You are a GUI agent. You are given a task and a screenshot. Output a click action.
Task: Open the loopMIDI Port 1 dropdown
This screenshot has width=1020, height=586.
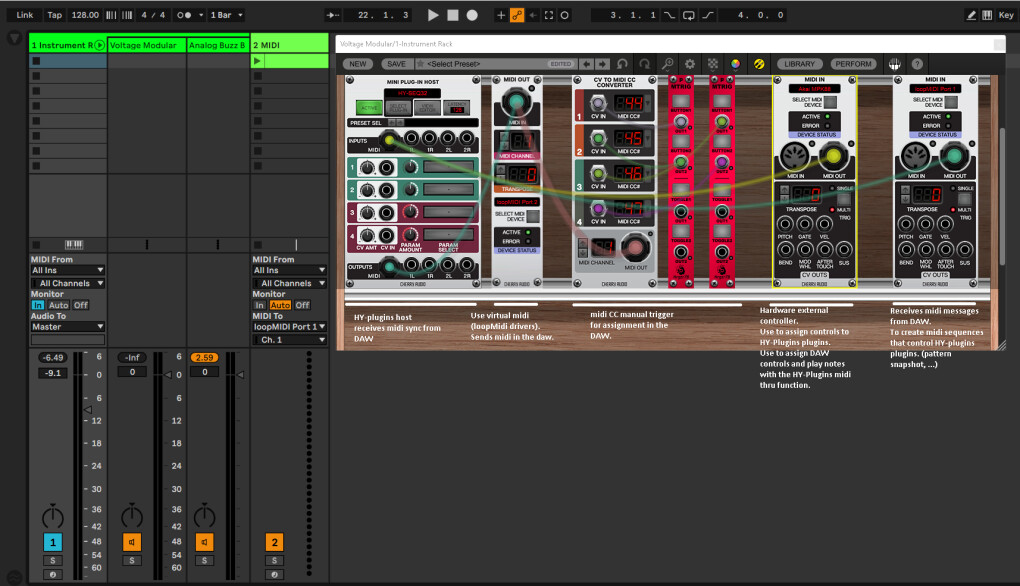click(290, 326)
